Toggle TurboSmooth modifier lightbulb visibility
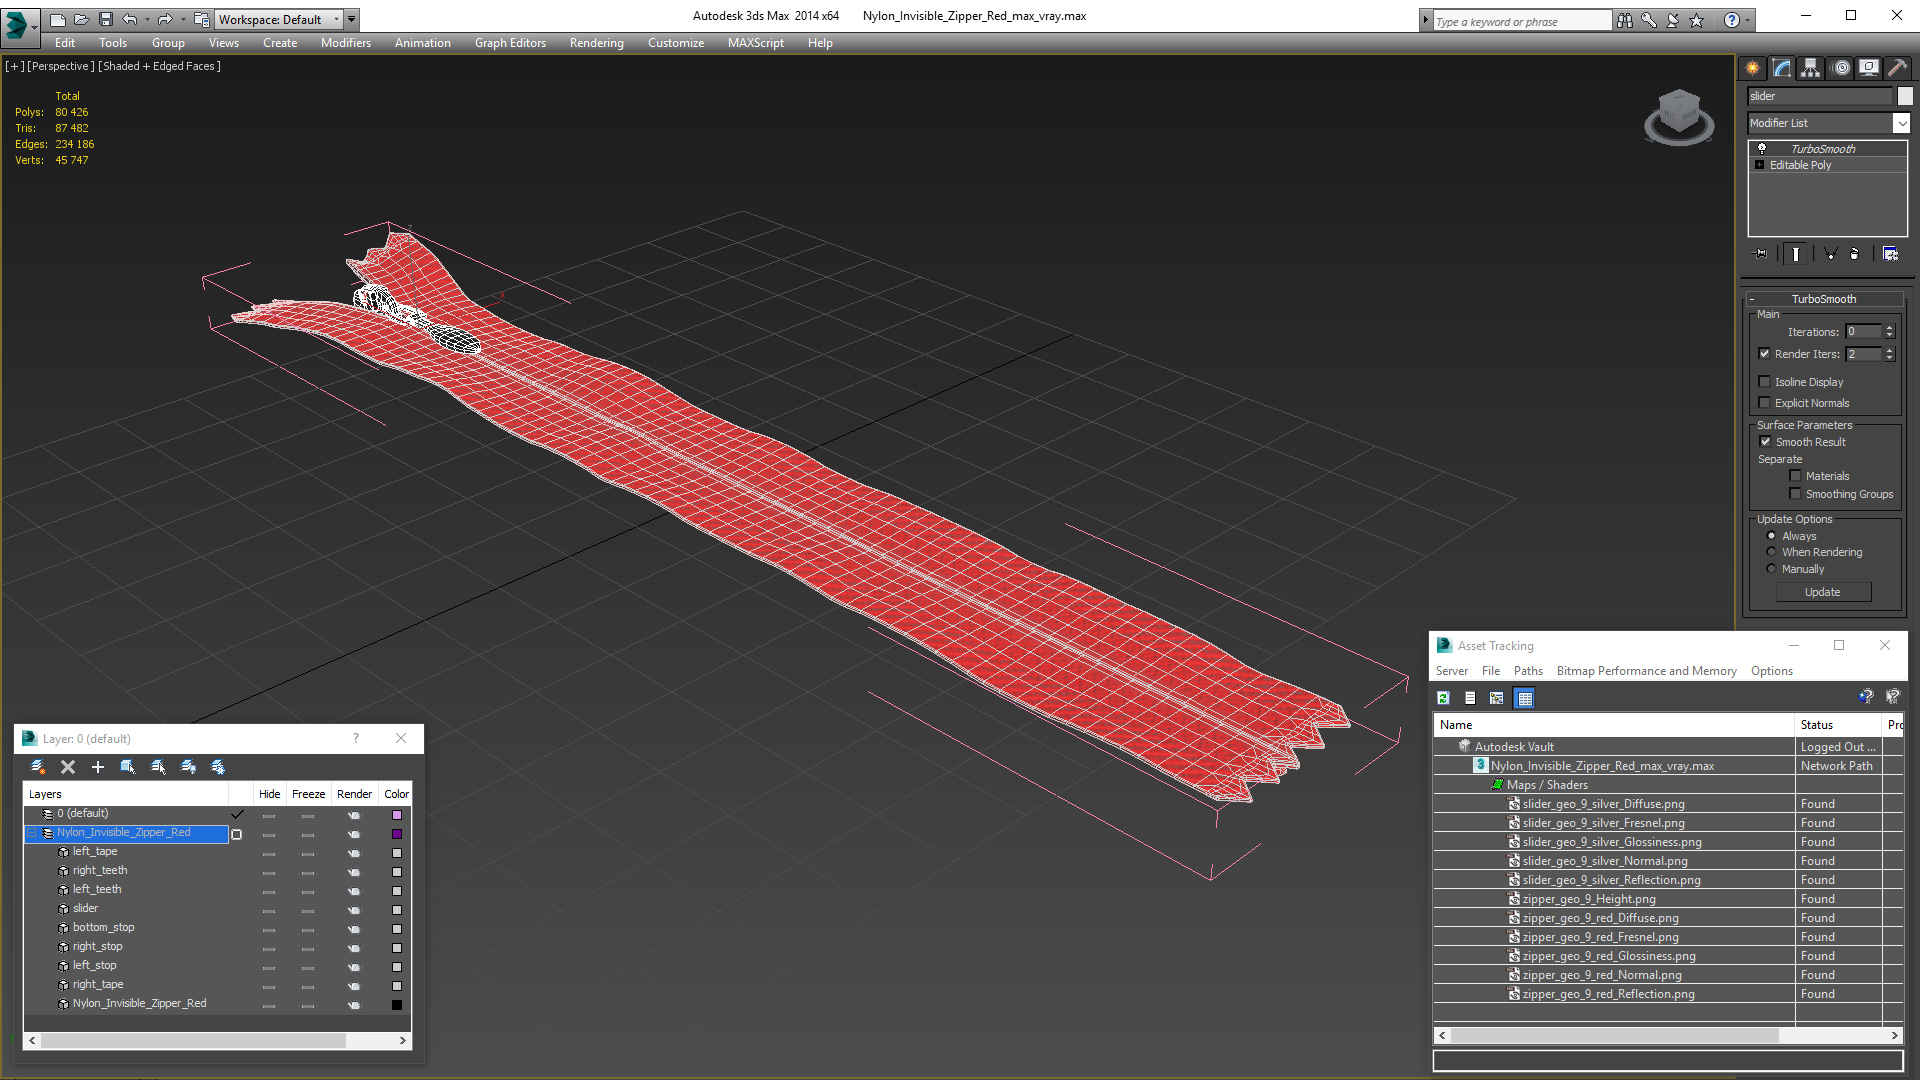Image resolution: width=1920 pixels, height=1080 pixels. (1762, 149)
